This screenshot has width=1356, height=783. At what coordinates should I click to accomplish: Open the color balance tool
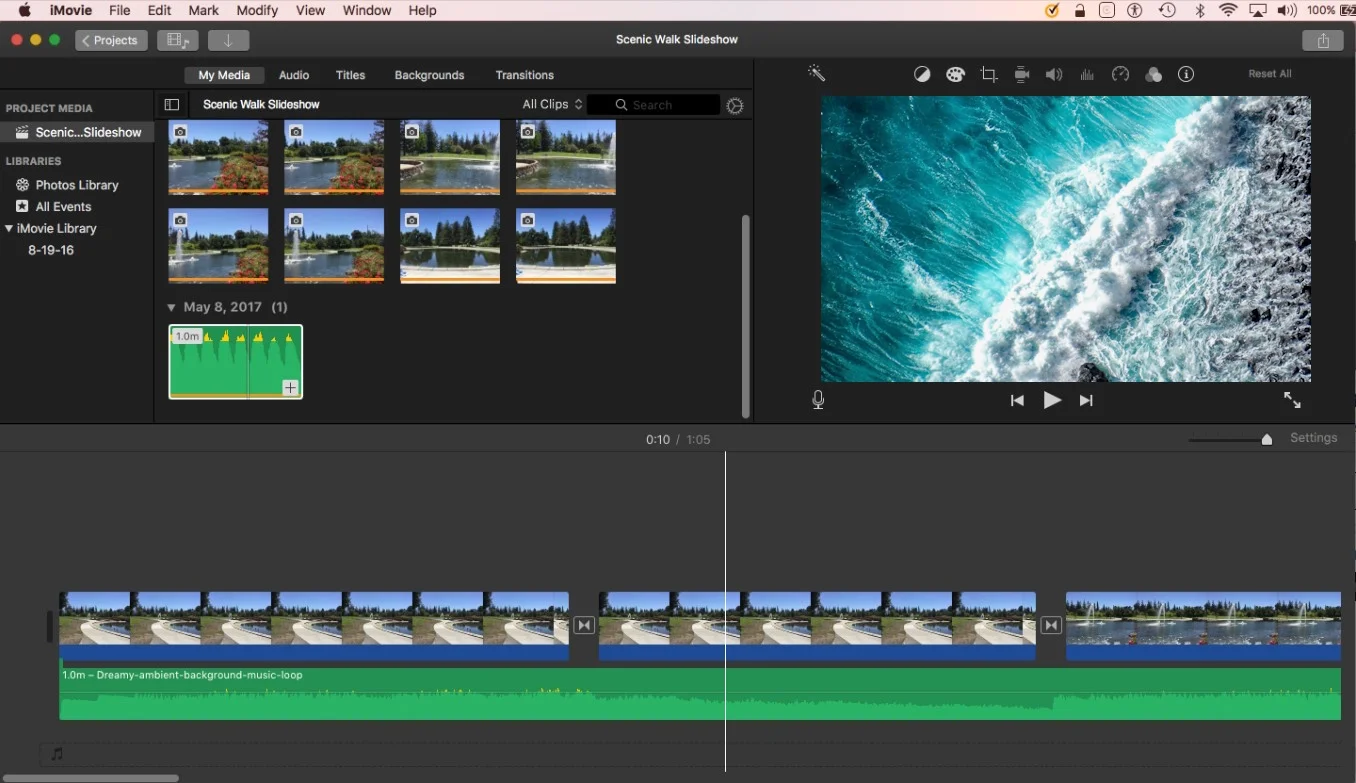pos(922,75)
